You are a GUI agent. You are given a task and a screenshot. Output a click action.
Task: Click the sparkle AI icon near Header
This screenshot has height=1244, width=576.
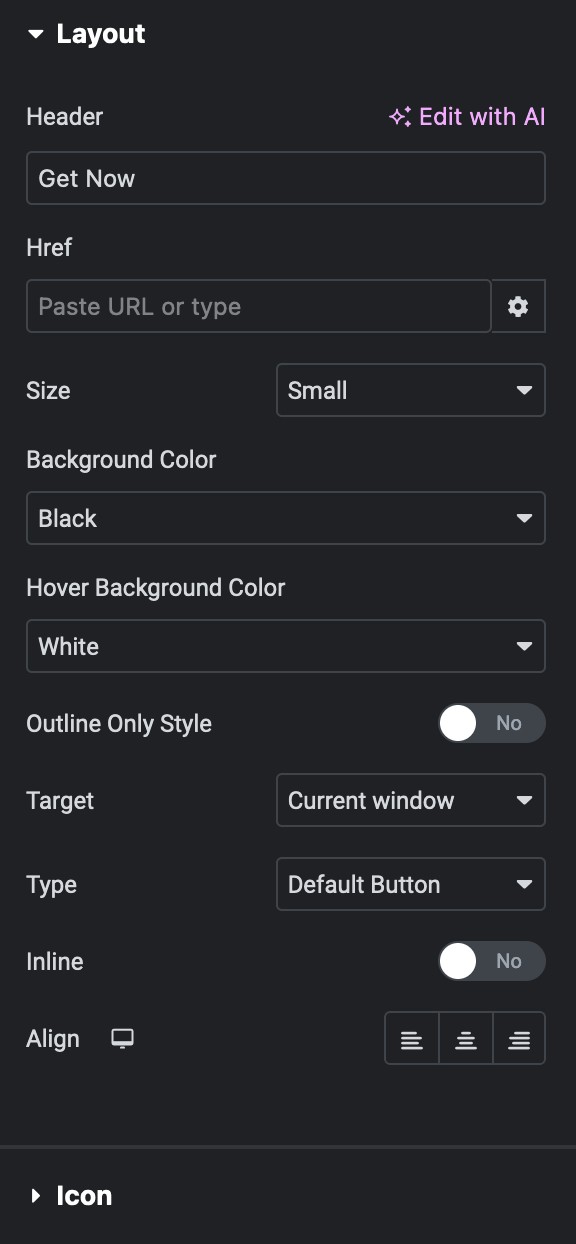[x=400, y=117]
